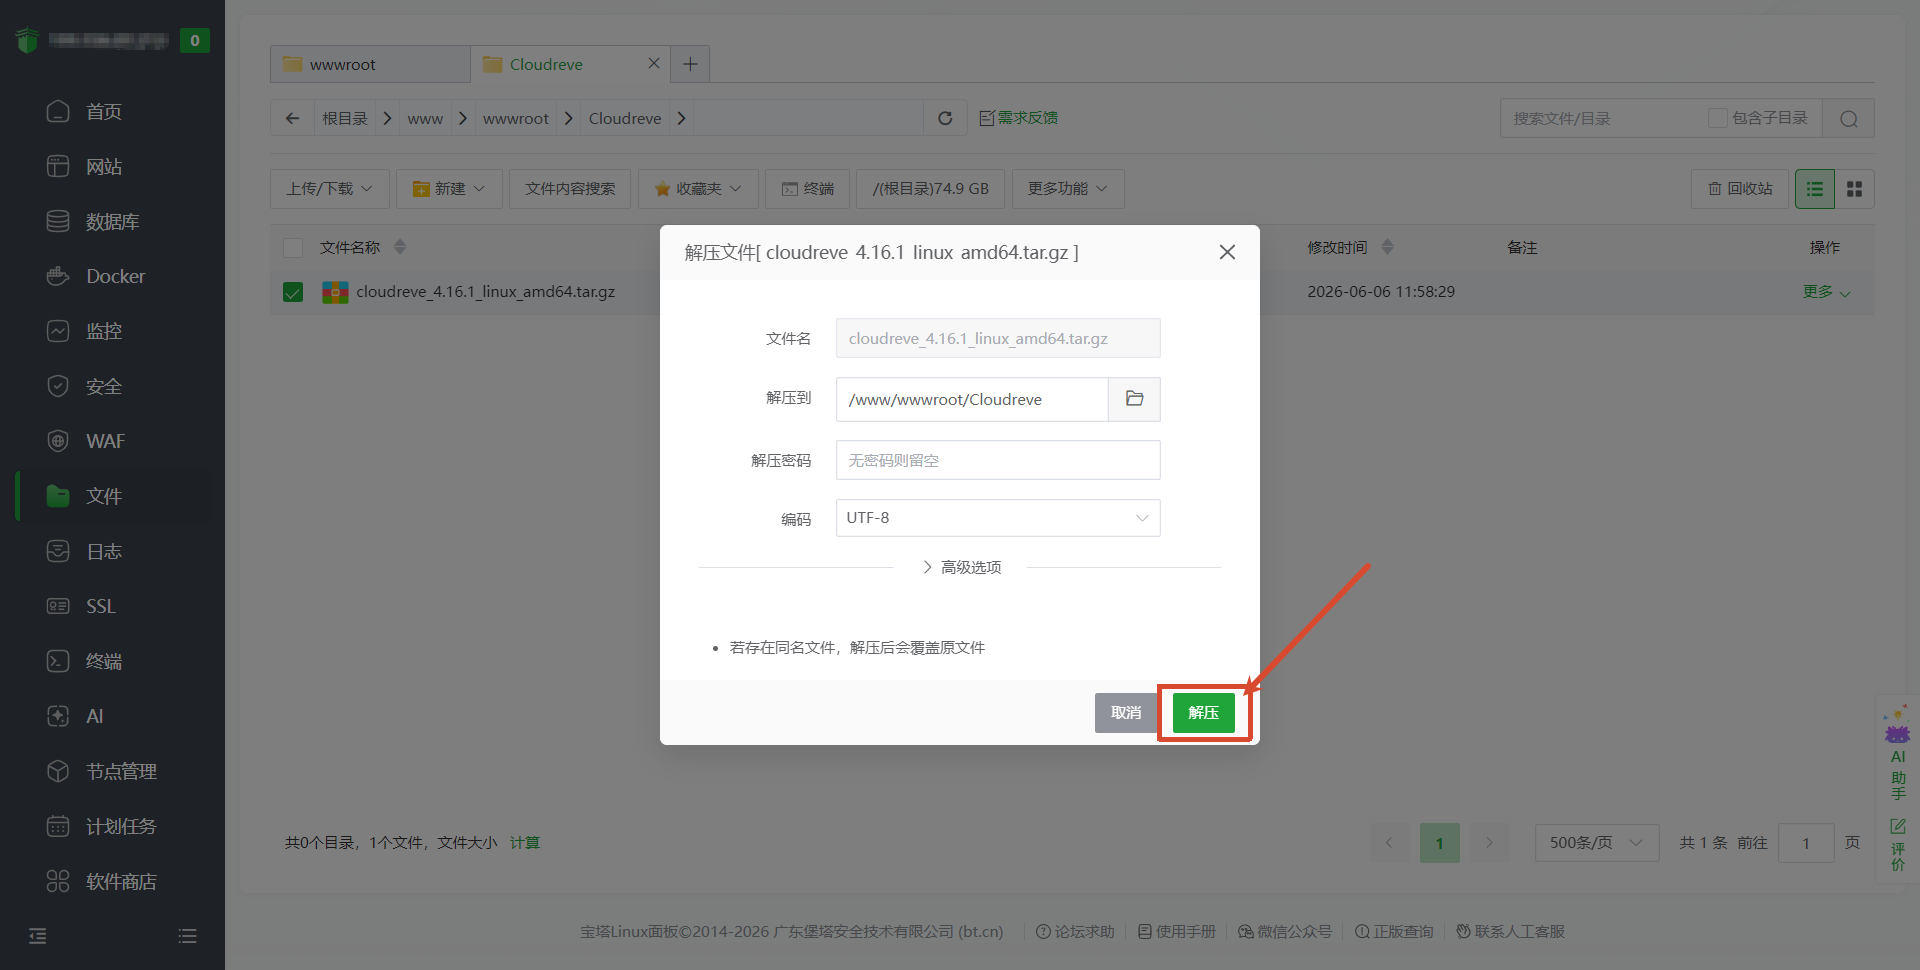Toggle the select-all files checkbox

(x=293, y=247)
